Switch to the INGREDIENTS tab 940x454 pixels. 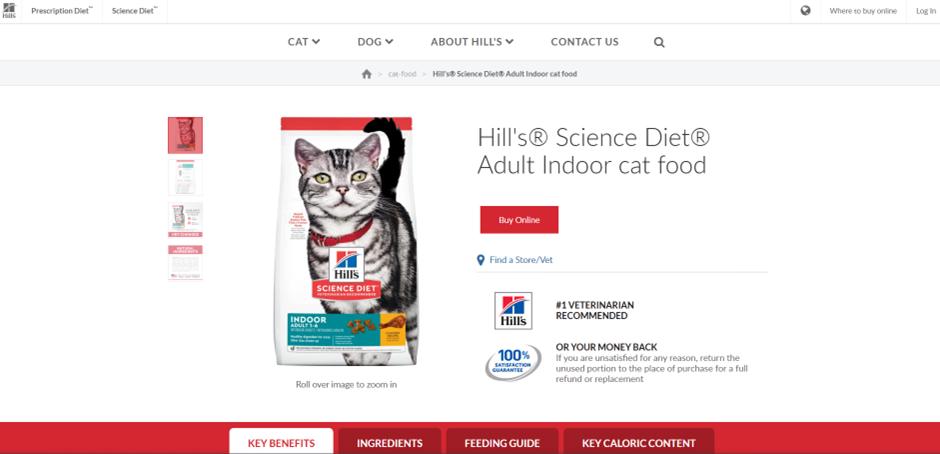point(390,443)
